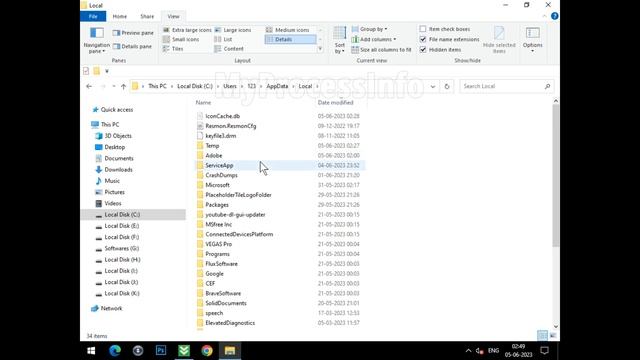Open Google Chrome from taskbar
This screenshot has height=360, width=640.
click(x=207, y=351)
